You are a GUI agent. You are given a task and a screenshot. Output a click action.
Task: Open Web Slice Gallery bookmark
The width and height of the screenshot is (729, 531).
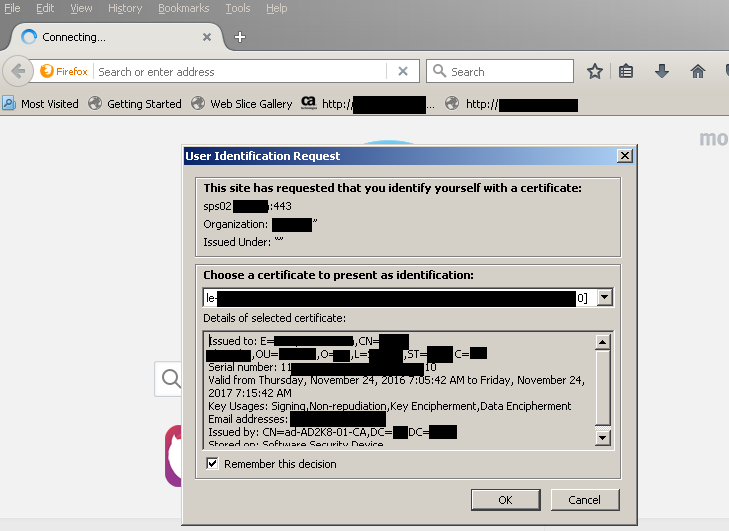pyautogui.click(x=242, y=104)
